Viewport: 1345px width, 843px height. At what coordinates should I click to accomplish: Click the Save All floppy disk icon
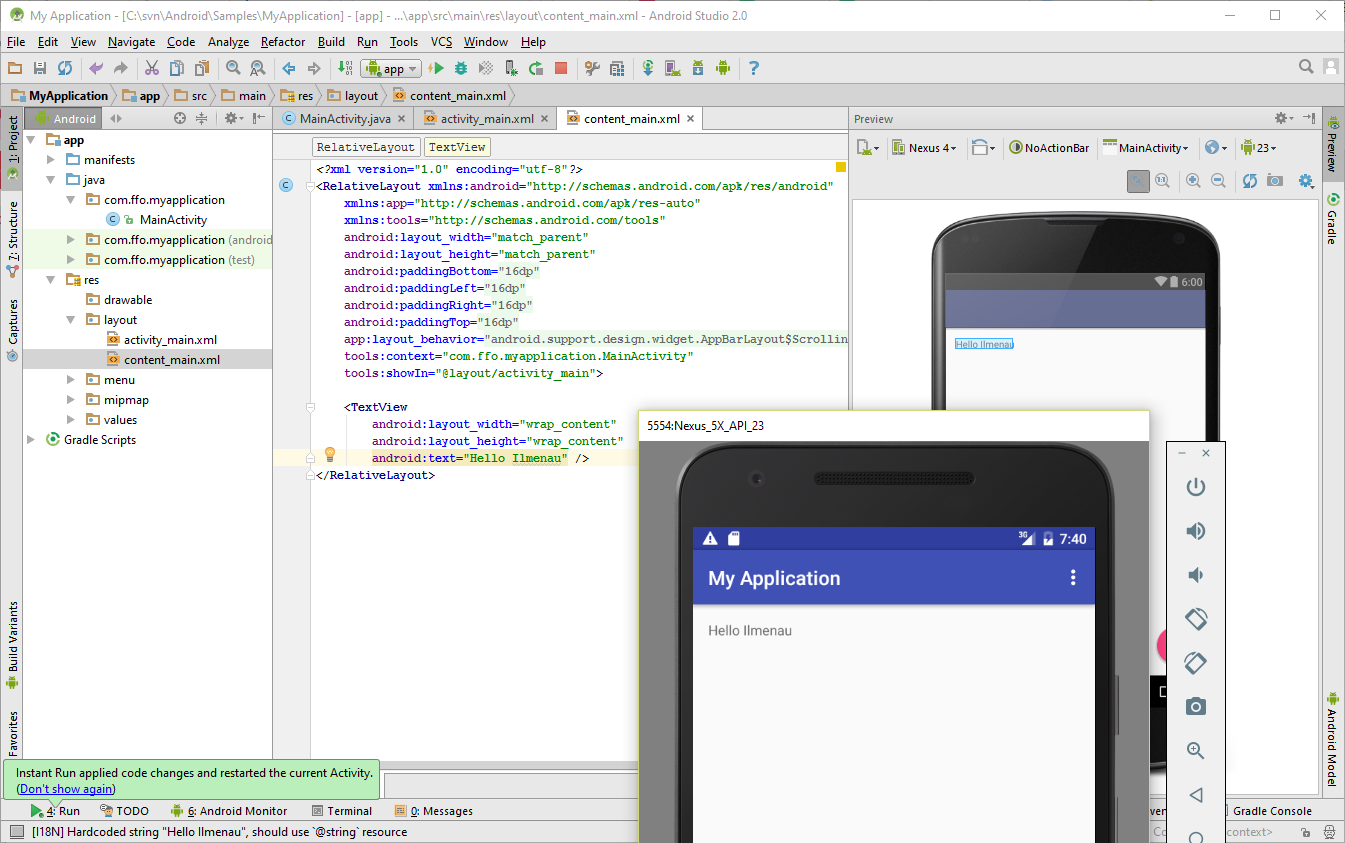coord(40,68)
